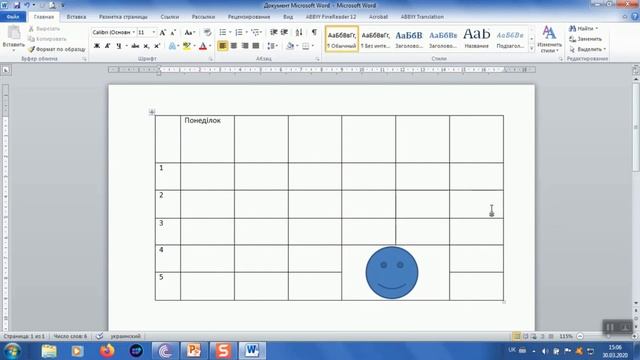Undo the last action
The height and width of the screenshot is (360, 640).
tap(27, 5)
